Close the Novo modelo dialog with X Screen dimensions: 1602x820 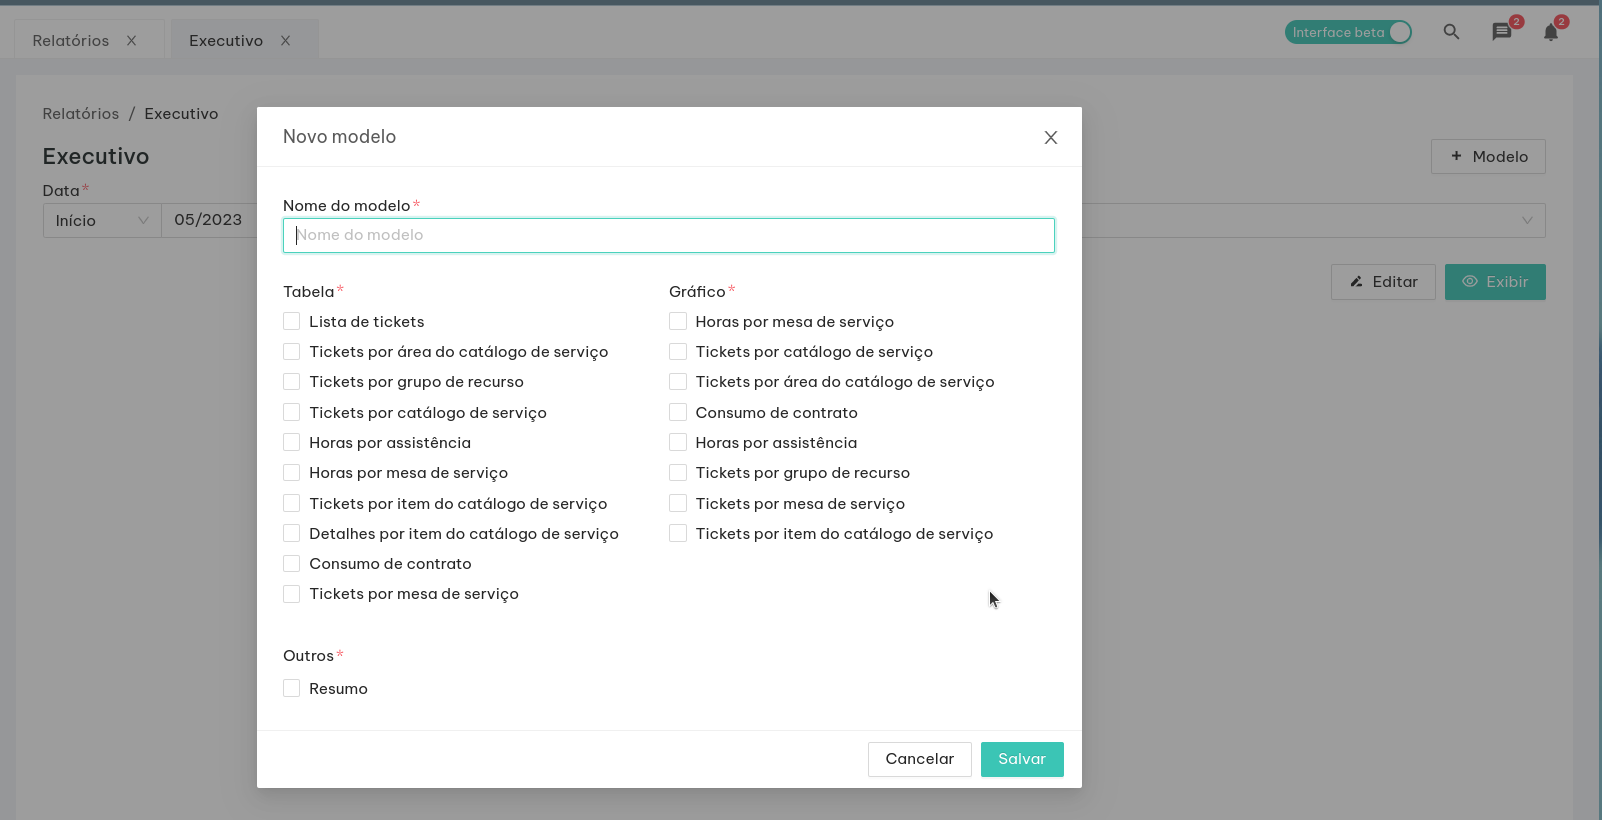(1050, 138)
